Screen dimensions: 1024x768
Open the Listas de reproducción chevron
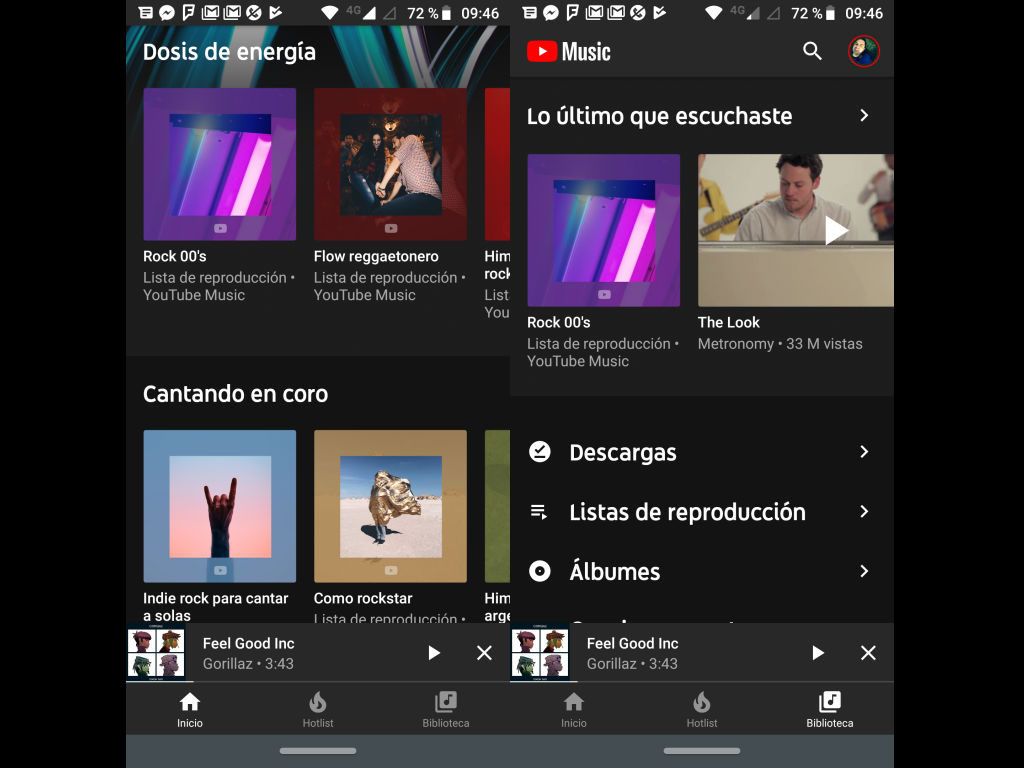point(864,511)
